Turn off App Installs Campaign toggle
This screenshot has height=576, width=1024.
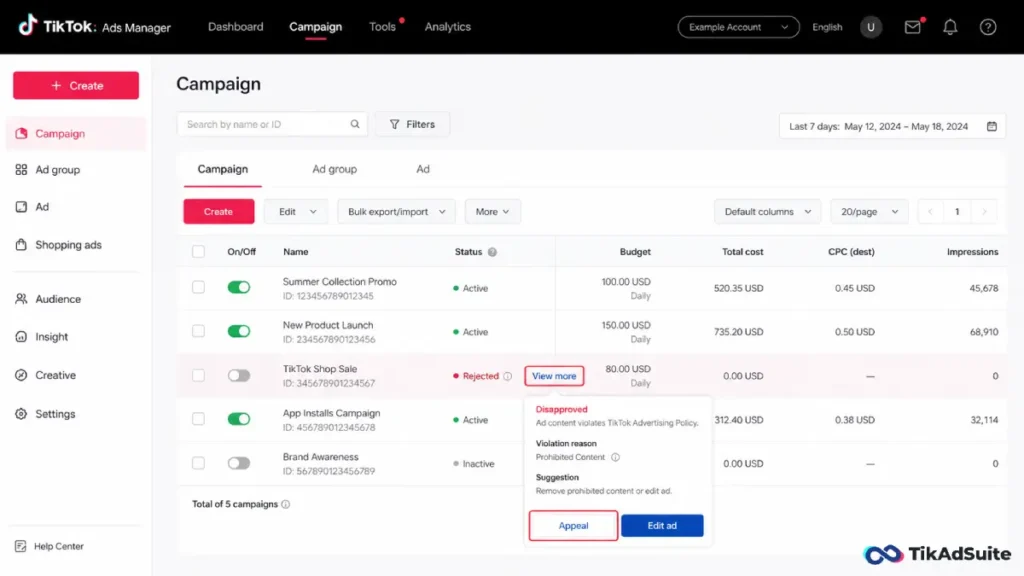point(239,419)
